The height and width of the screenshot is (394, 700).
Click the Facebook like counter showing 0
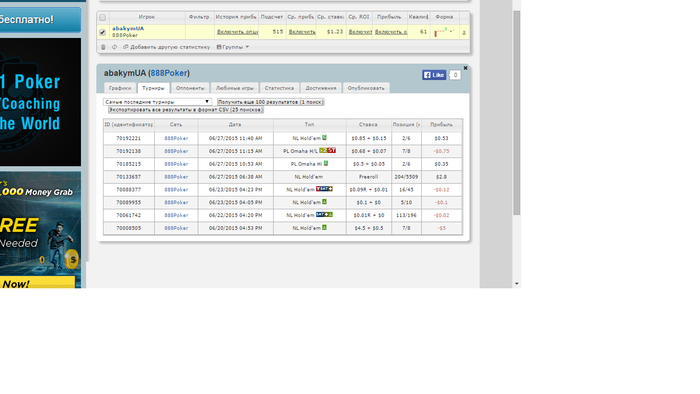pos(455,75)
